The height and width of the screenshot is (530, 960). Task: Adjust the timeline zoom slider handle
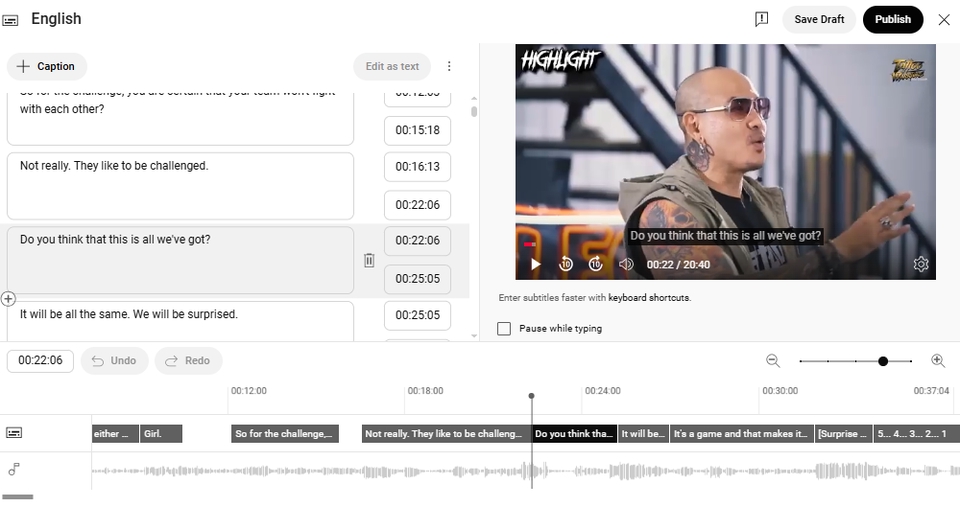point(883,361)
